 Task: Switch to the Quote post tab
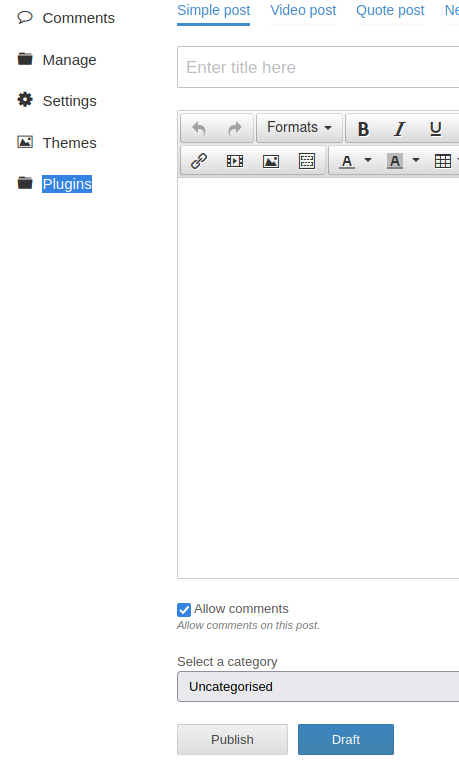click(390, 10)
